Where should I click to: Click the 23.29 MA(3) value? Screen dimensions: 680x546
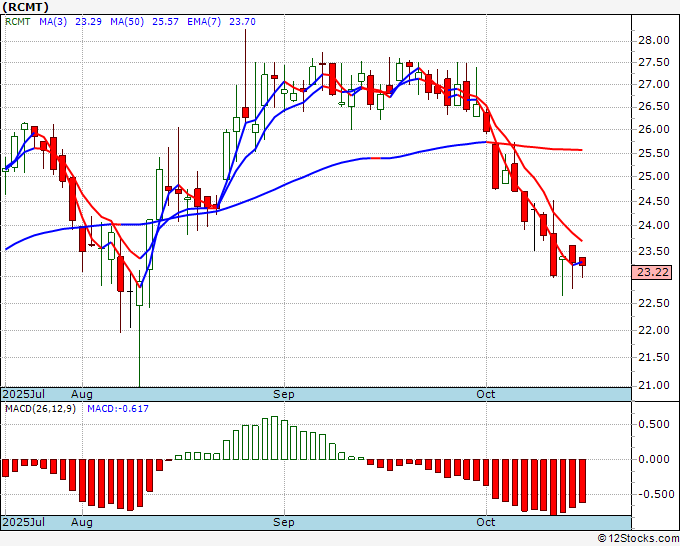88,21
